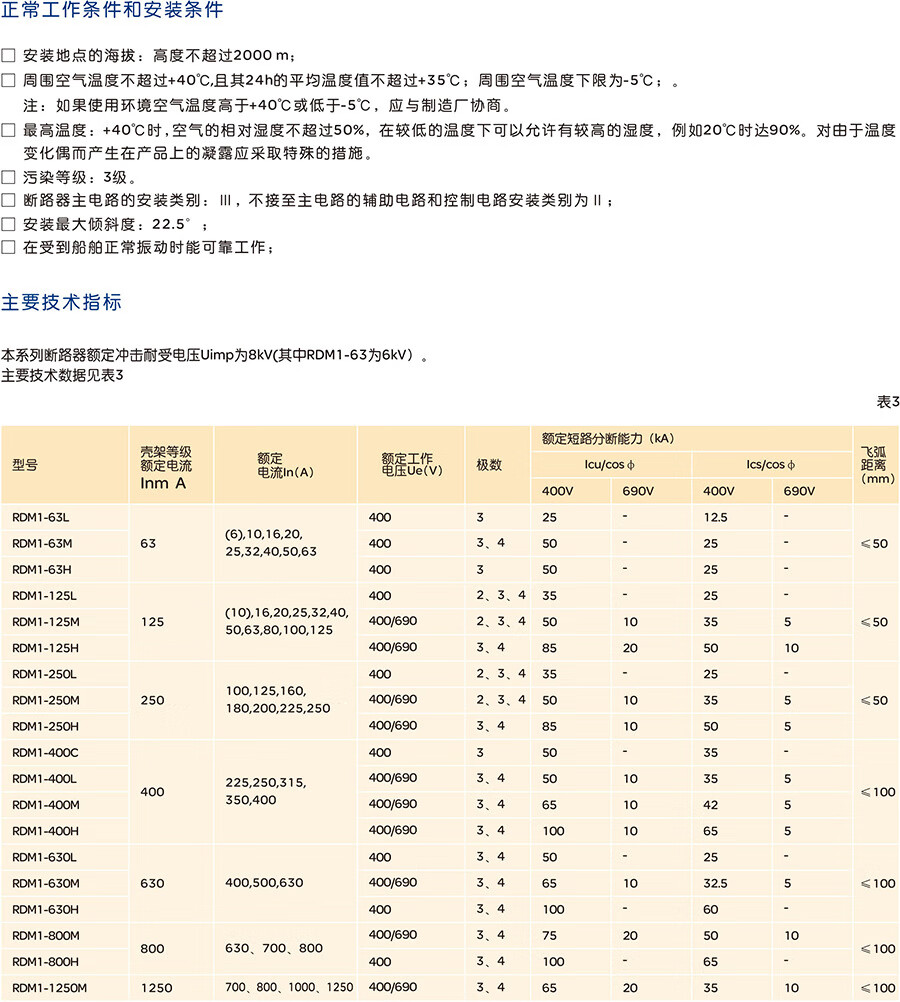Select the RDM1-63L model row

click(41, 517)
